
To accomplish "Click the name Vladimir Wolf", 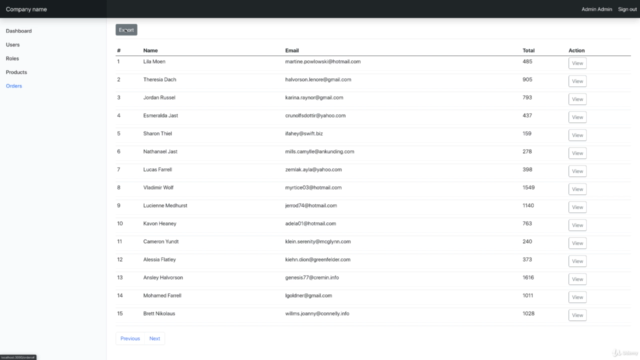I will 158,188.
